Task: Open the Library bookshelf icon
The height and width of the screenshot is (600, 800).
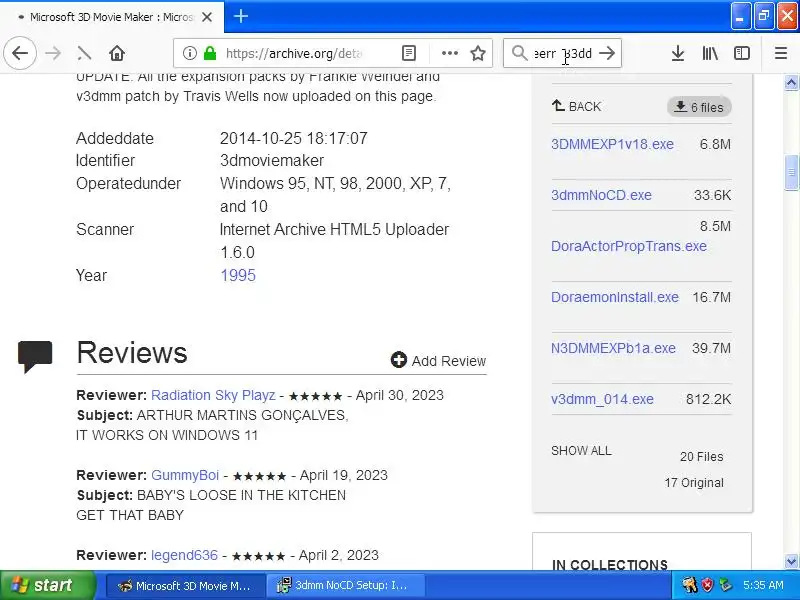Action: point(710,53)
